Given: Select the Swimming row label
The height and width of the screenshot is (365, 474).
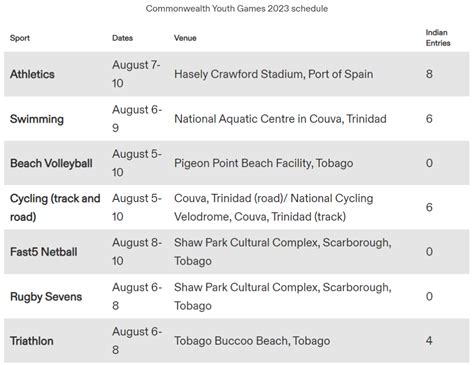Looking at the screenshot, I should pyautogui.click(x=37, y=119).
